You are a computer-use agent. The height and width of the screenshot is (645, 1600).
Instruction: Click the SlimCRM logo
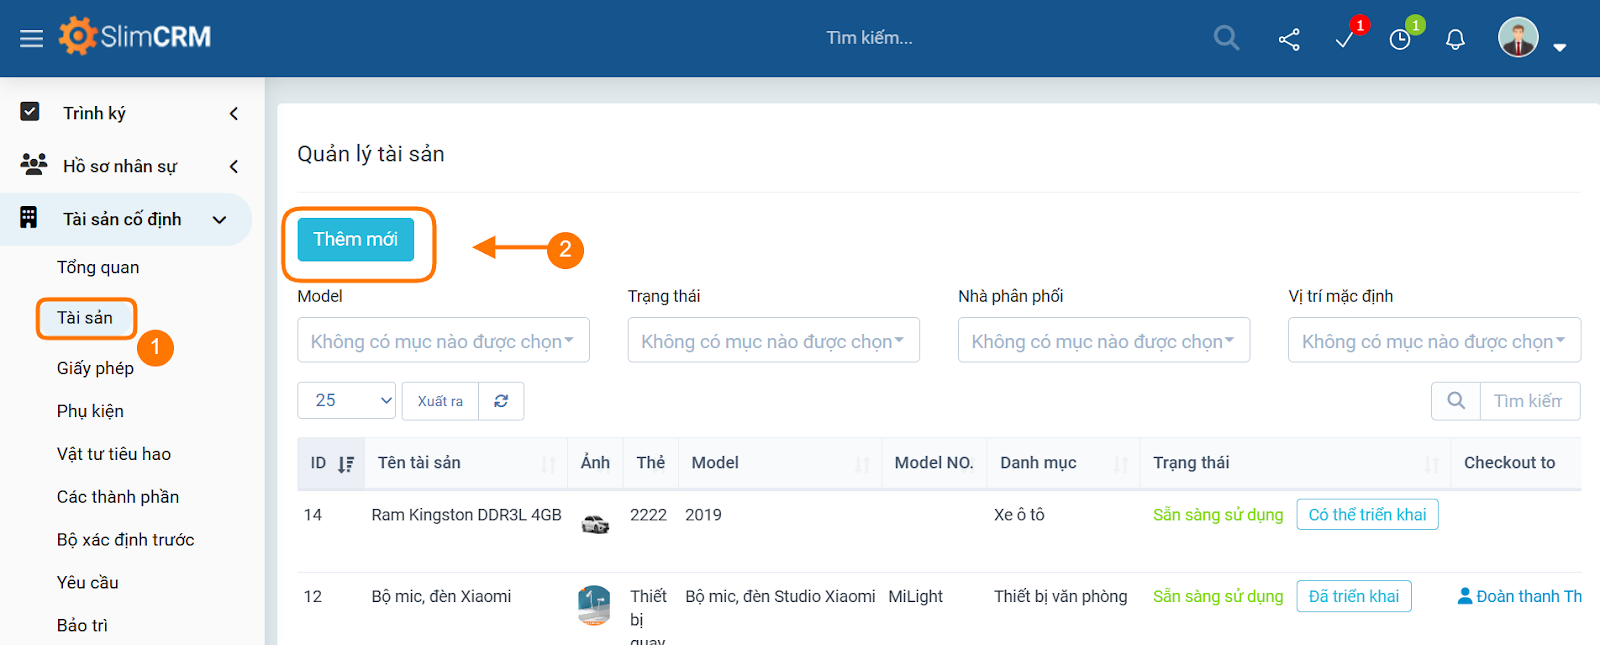[135, 37]
